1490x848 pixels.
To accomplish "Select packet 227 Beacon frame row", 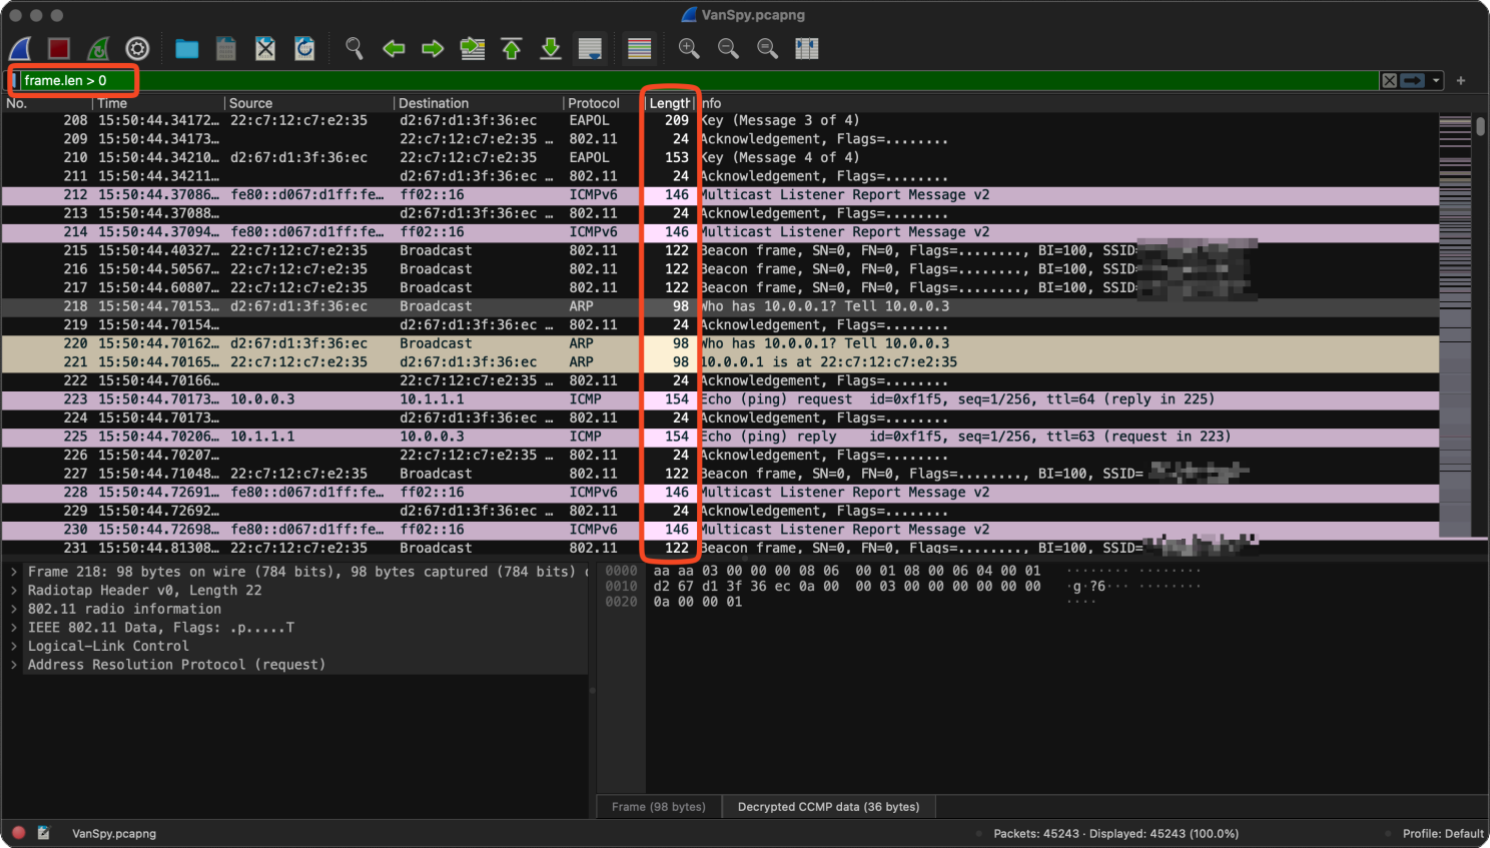I will click(x=720, y=473).
